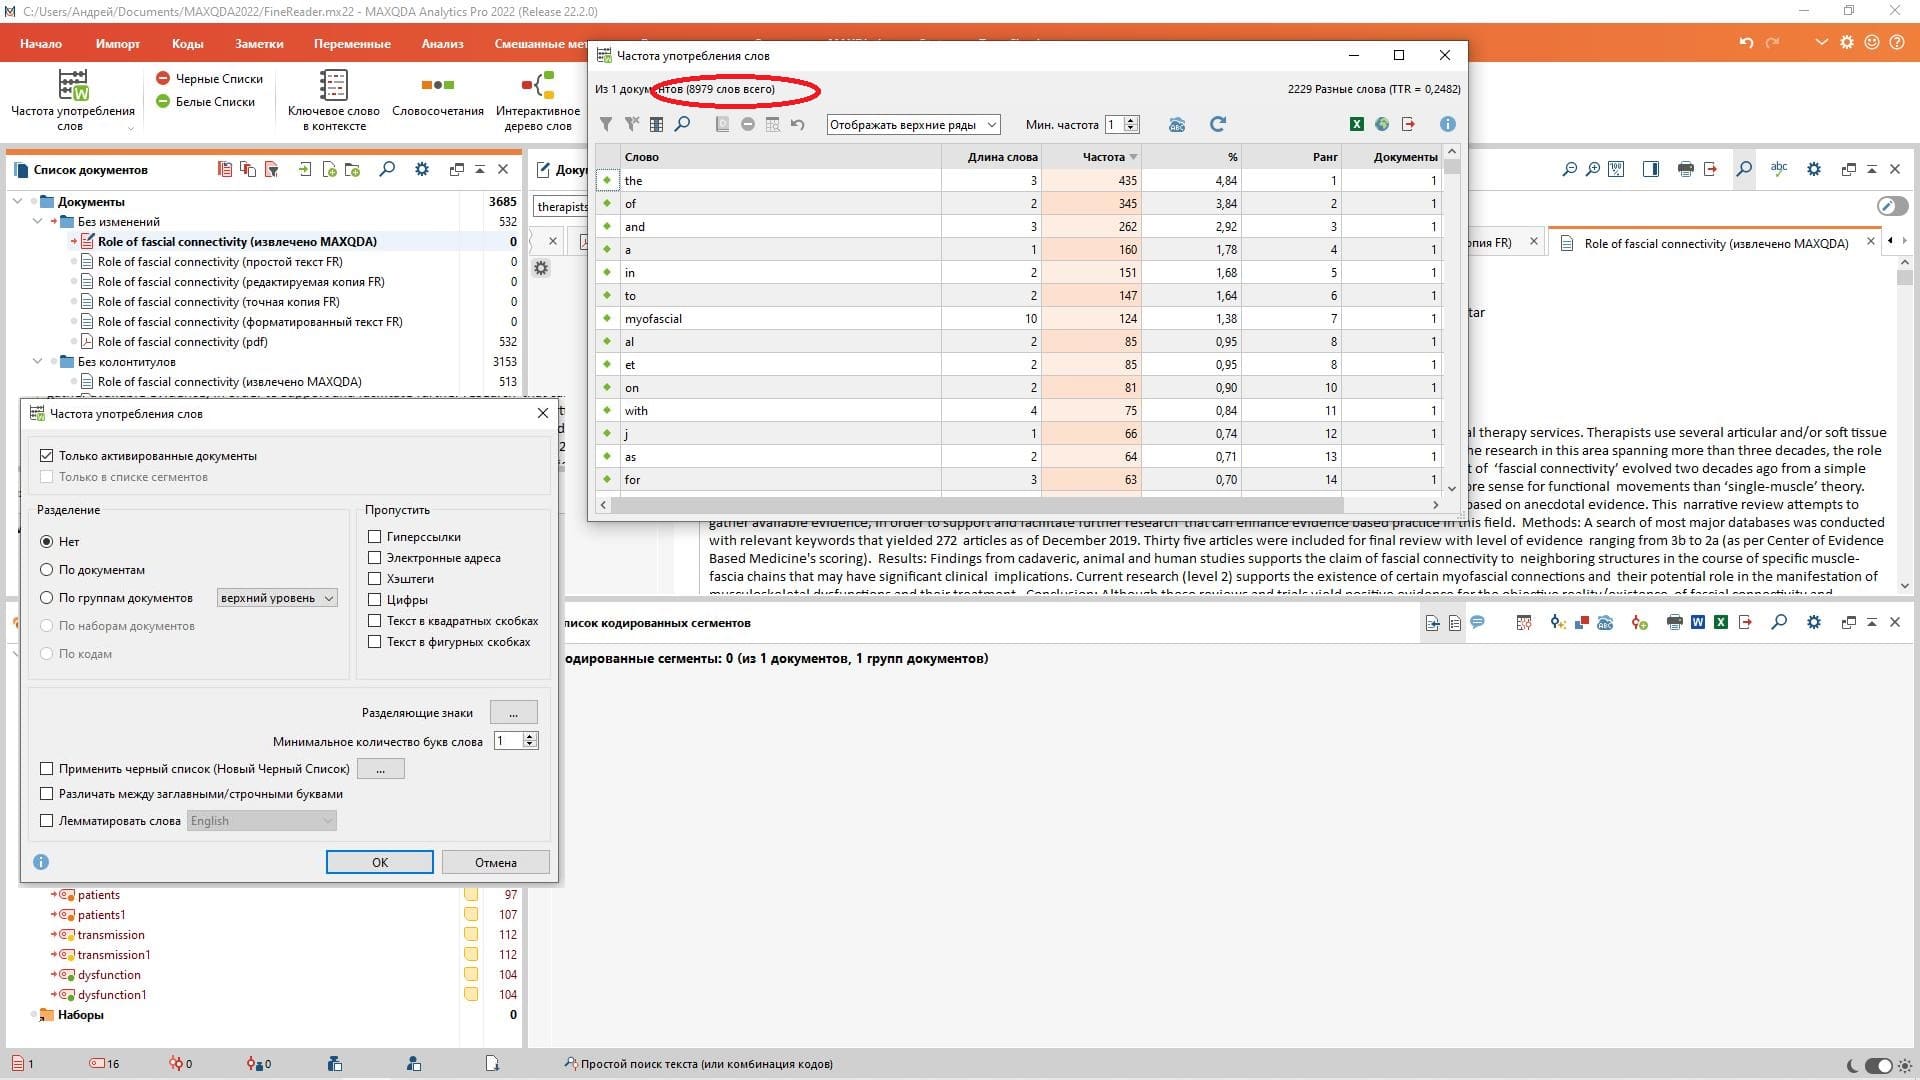Screen dimensions: 1920x1080
Task: Enable 'Различать между заглавными/строчными буквами' checkbox
Action: (x=46, y=793)
